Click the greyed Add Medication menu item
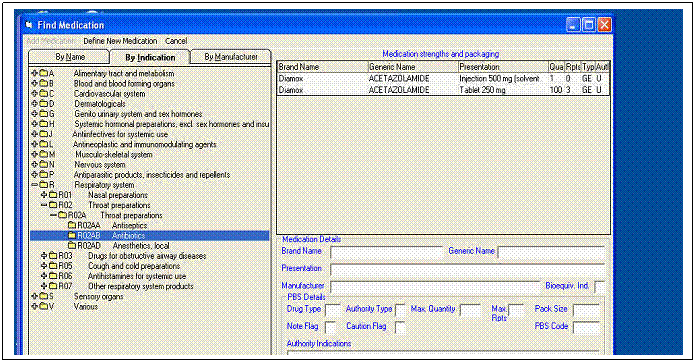 (50, 41)
